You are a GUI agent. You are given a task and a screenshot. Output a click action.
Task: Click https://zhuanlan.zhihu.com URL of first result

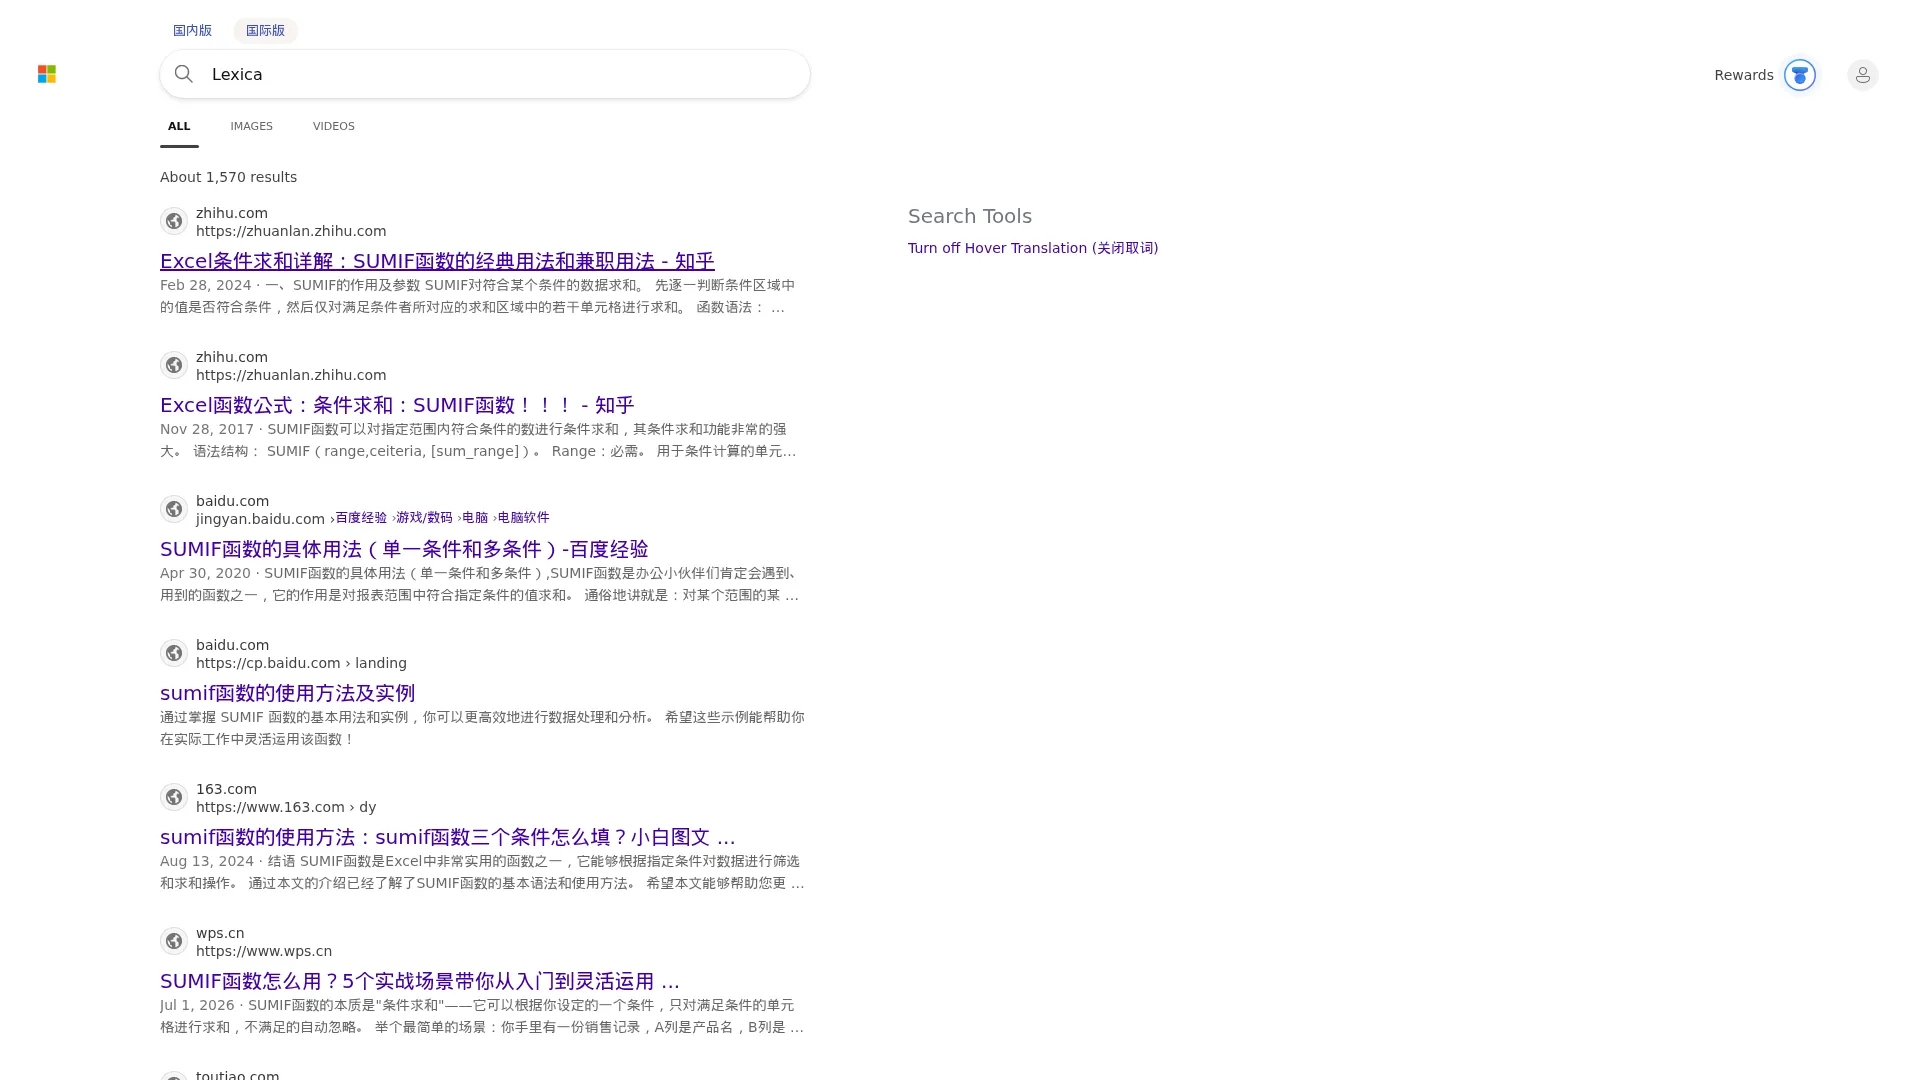click(291, 231)
